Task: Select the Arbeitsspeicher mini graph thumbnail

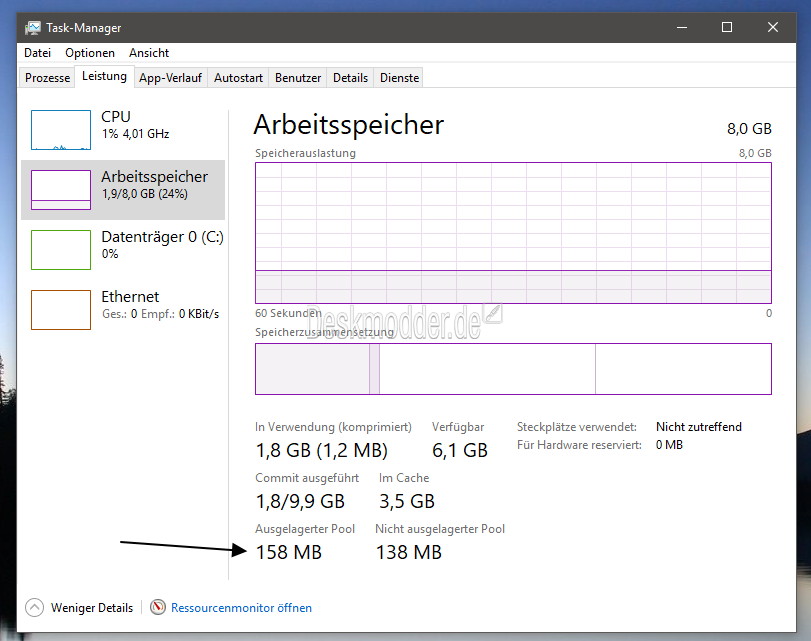Action: tap(61, 190)
